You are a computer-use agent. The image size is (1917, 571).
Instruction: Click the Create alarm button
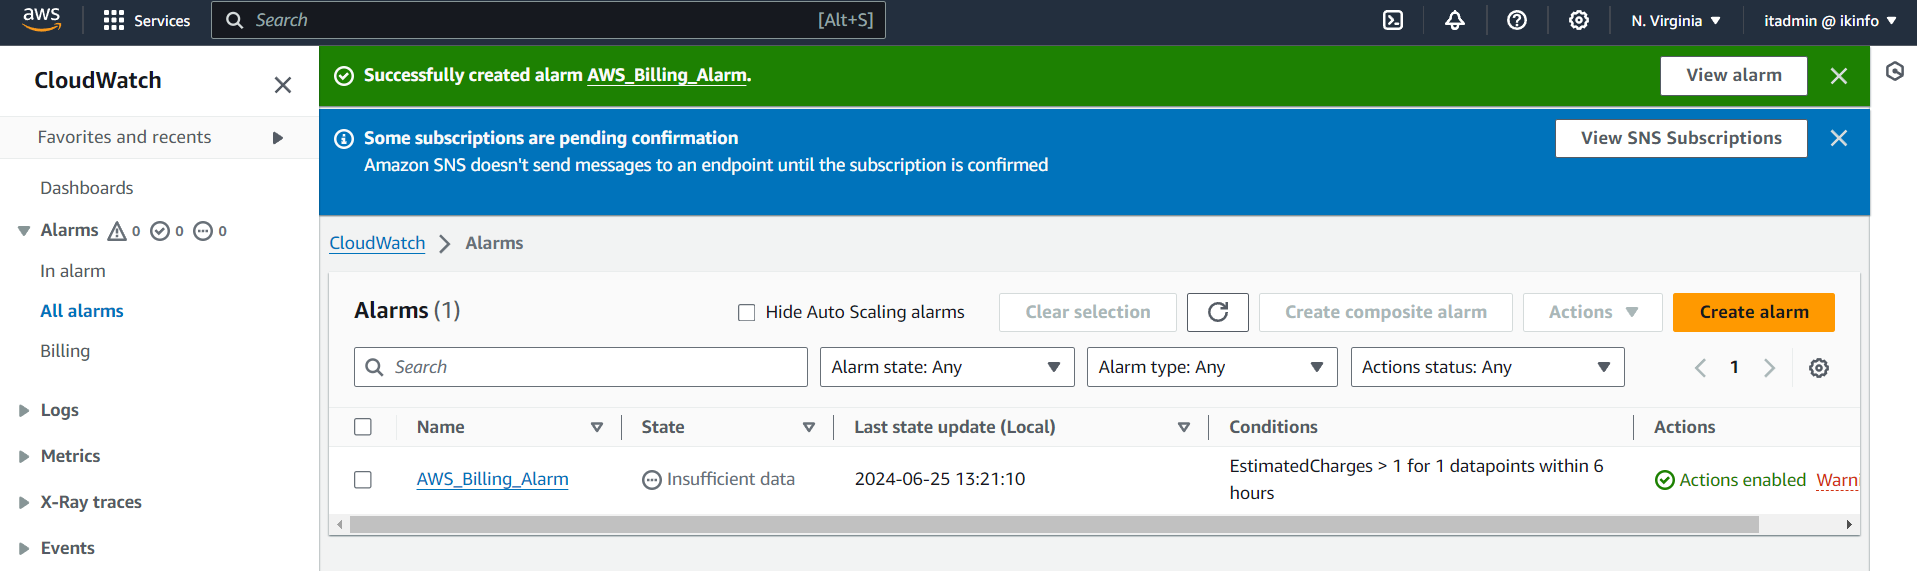point(1753,312)
